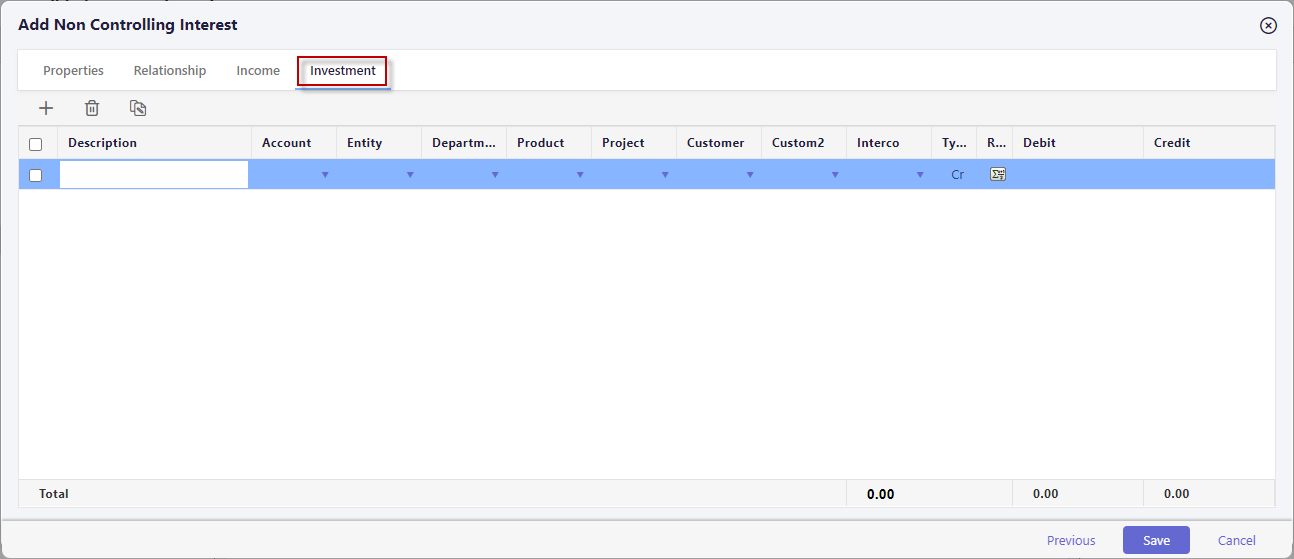
Task: Open the rule editor icon in row
Action: pyautogui.click(x=997, y=174)
